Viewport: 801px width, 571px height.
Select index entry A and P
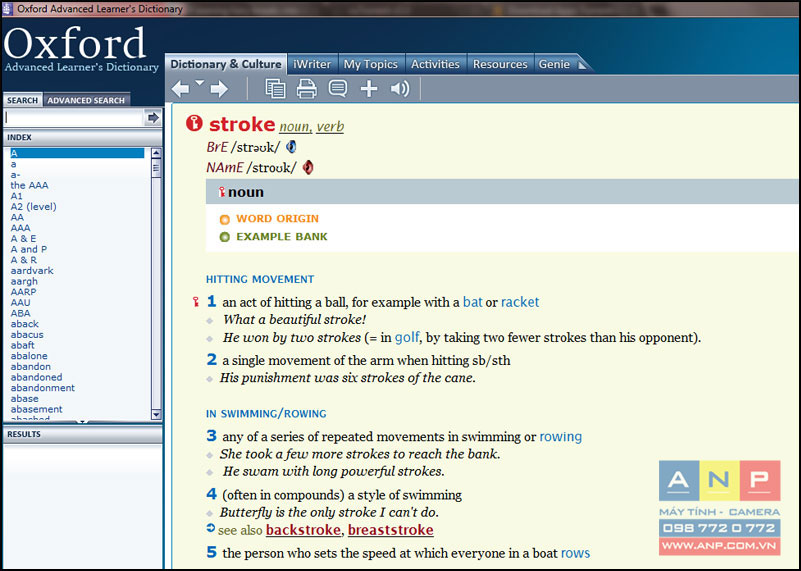[x=29, y=249]
